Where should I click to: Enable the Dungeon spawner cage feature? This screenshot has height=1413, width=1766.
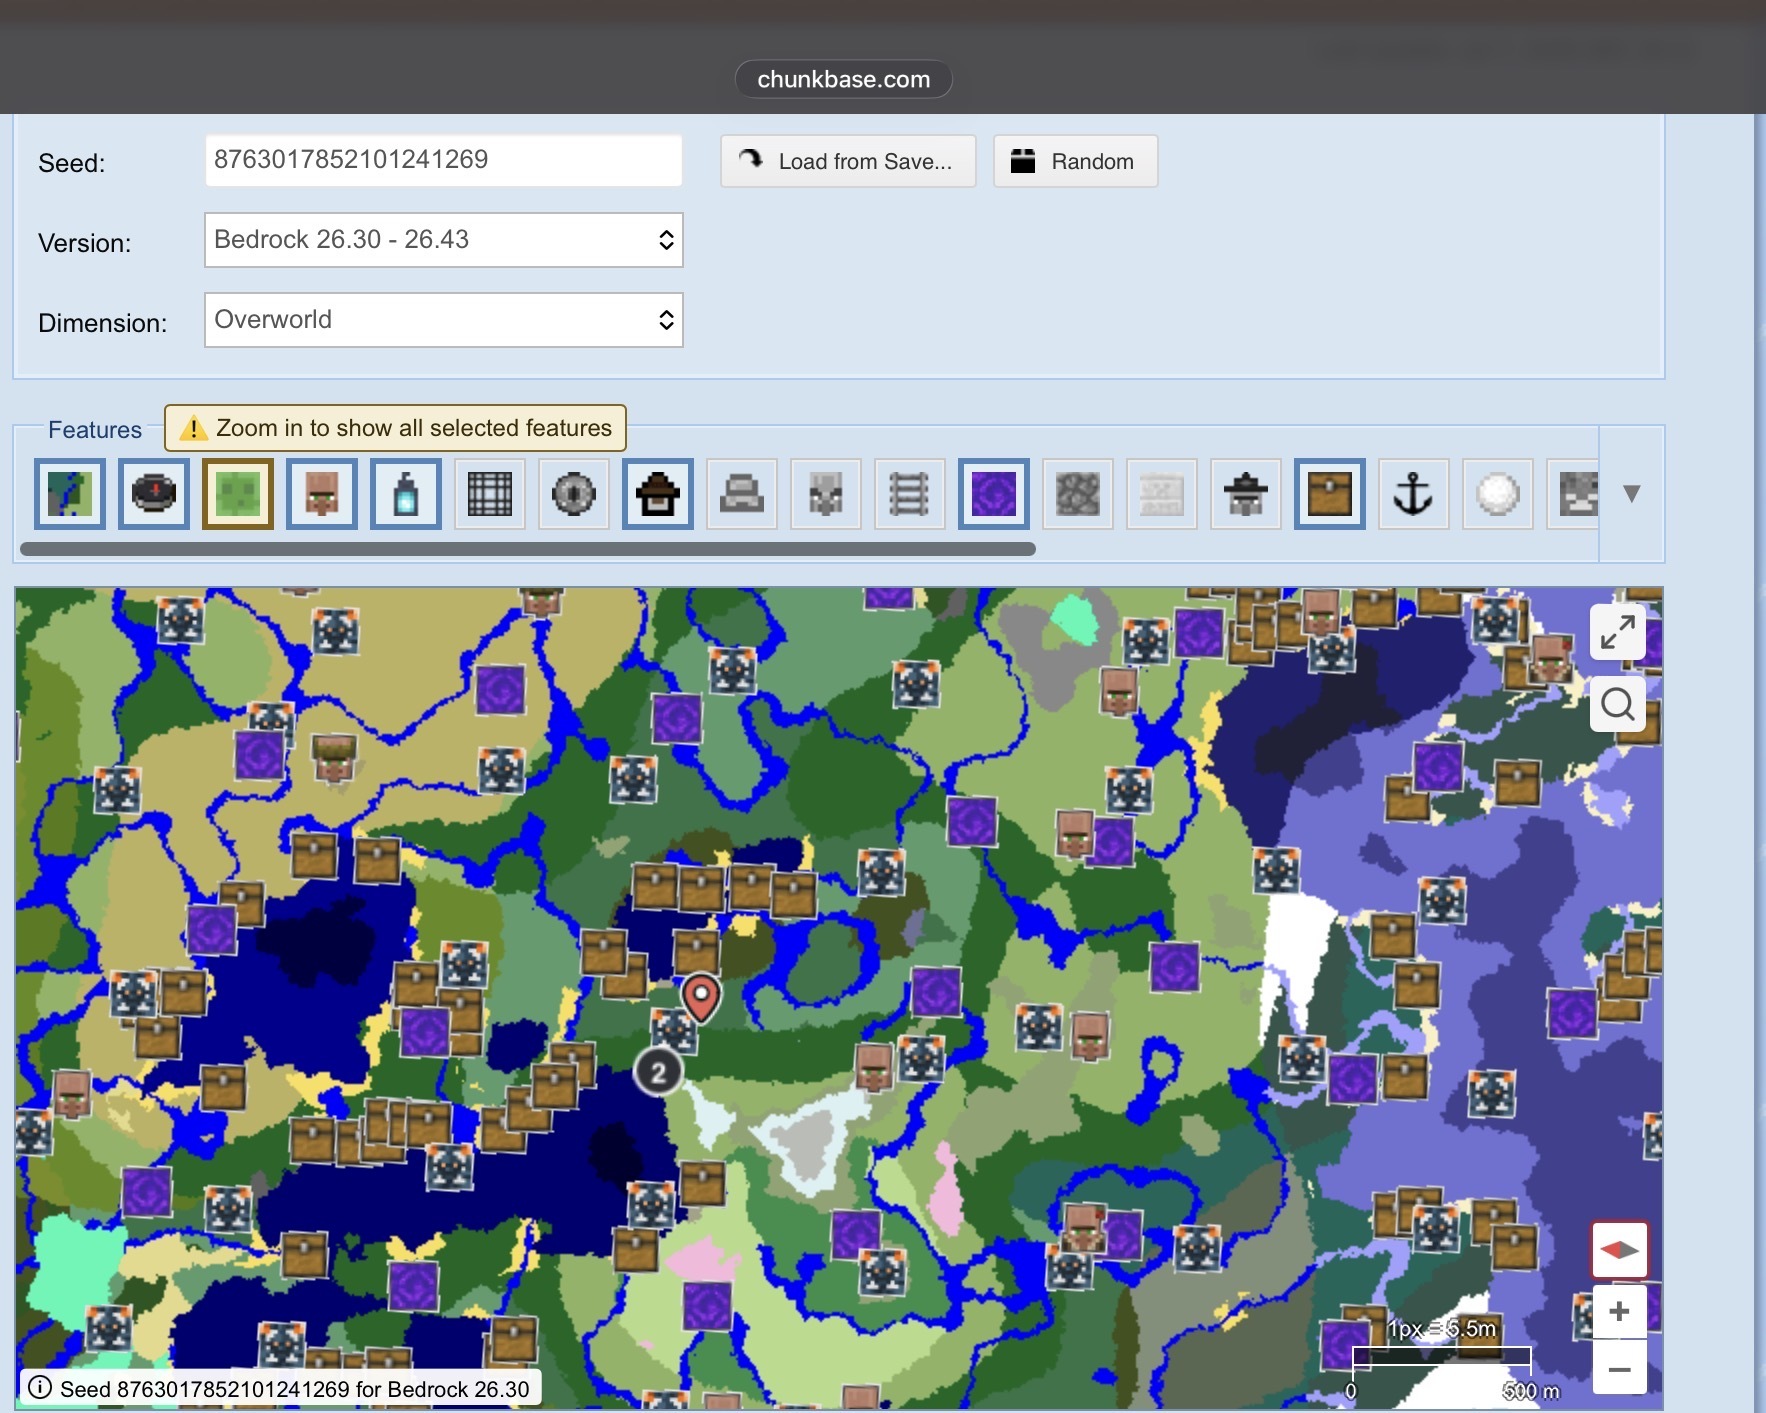tap(490, 494)
